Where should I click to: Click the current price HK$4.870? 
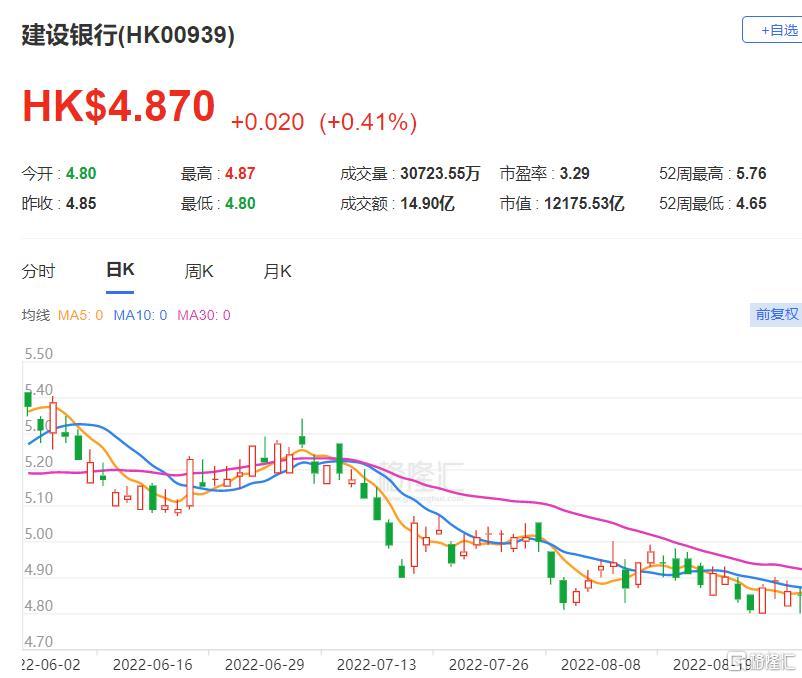[x=118, y=106]
